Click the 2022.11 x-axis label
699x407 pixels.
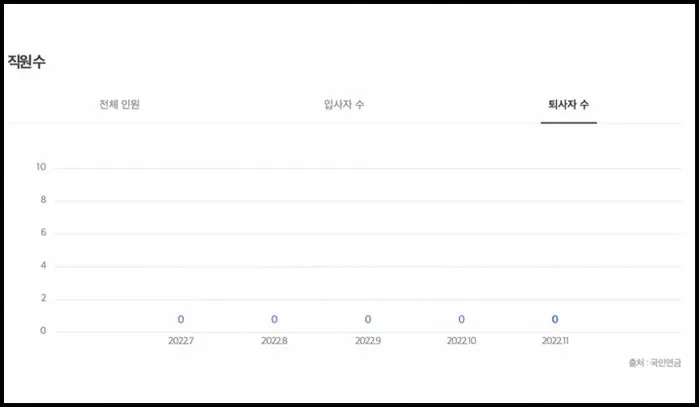(555, 341)
